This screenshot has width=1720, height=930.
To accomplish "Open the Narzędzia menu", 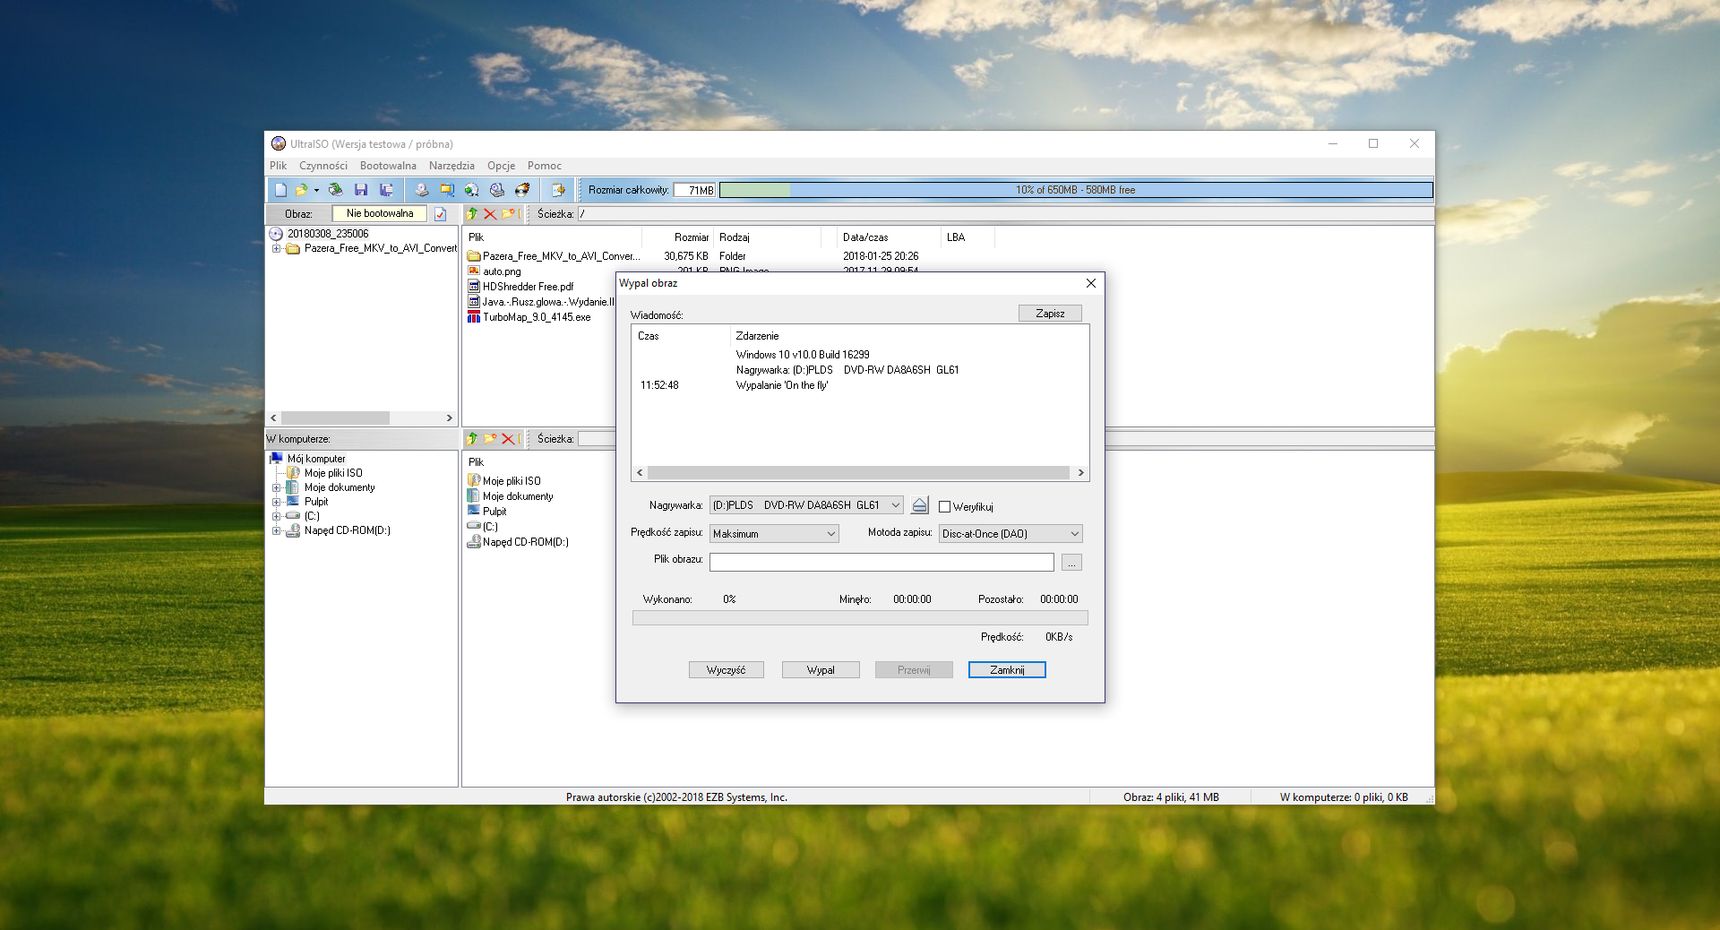I will pos(452,166).
